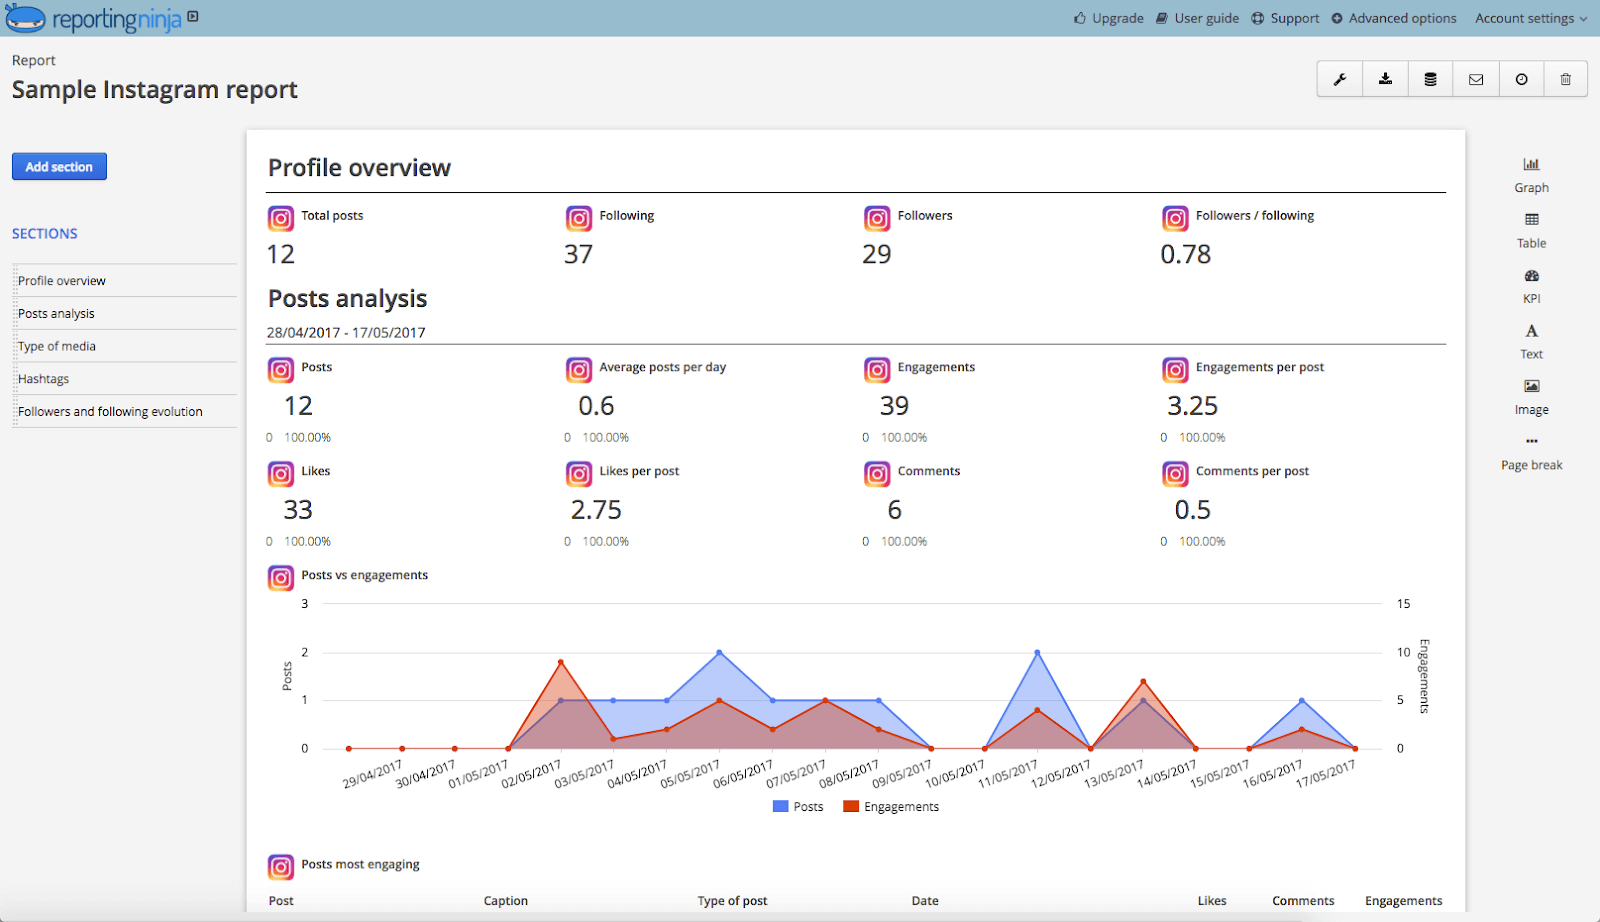Add an Image widget
Viewport: 1600px width, 922px height.
click(x=1531, y=397)
